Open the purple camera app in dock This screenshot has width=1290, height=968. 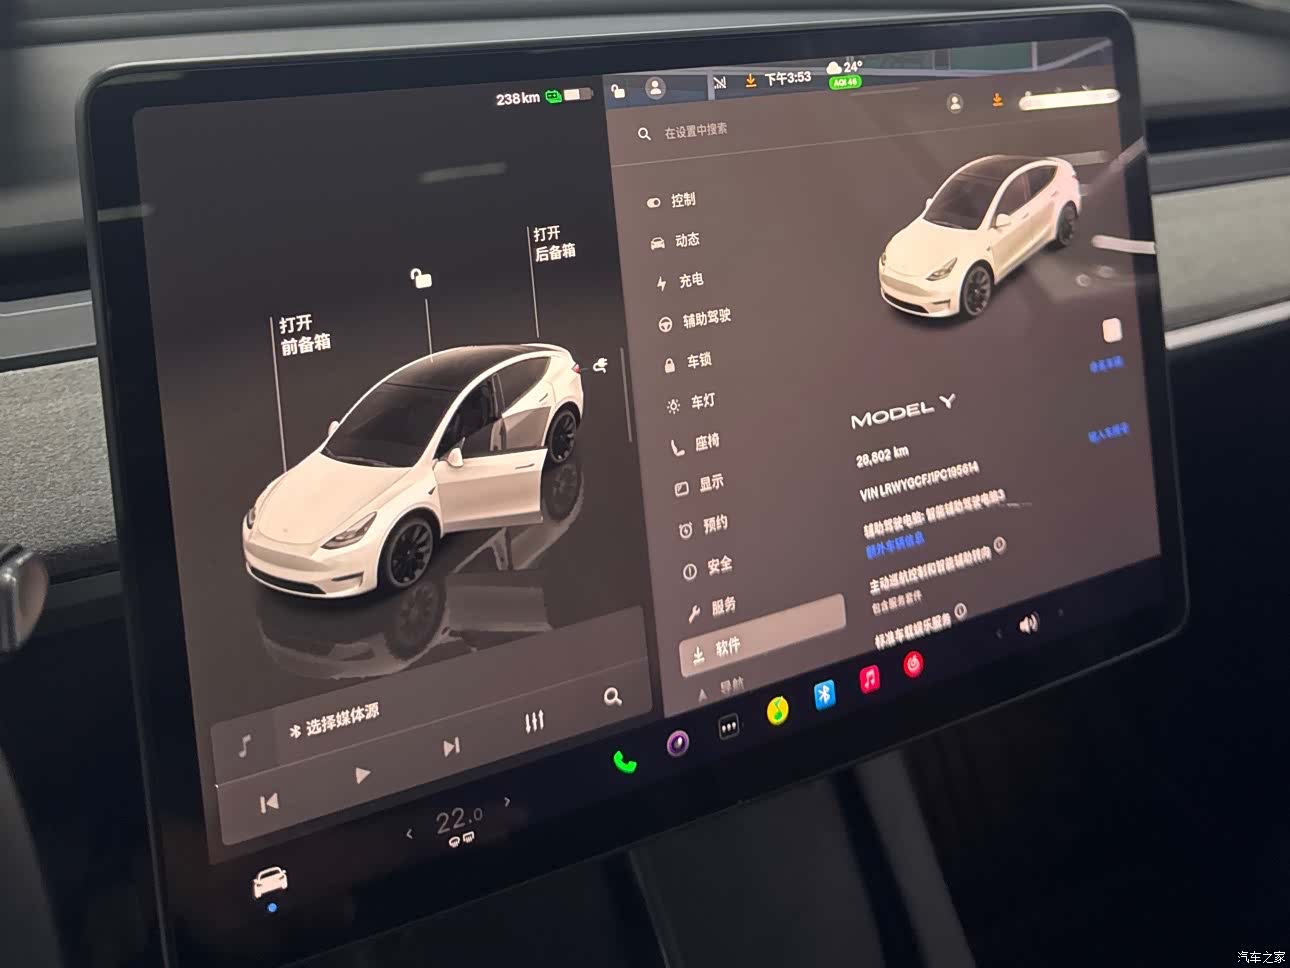[679, 743]
